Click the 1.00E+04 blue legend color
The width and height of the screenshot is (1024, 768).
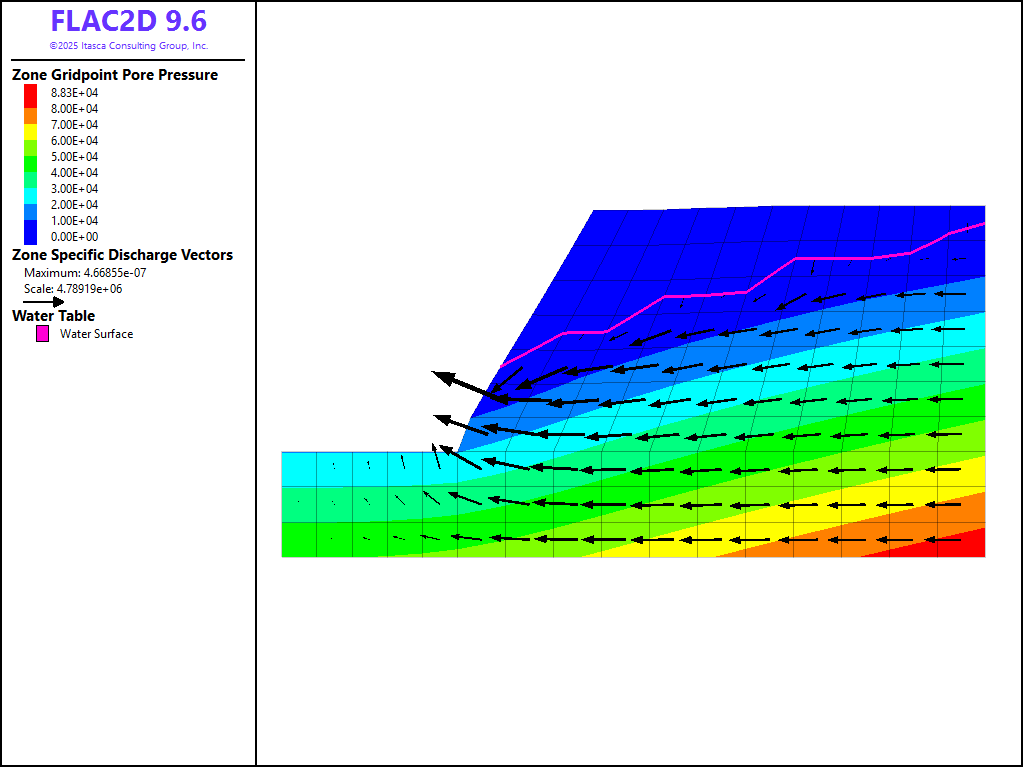pyautogui.click(x=30, y=218)
